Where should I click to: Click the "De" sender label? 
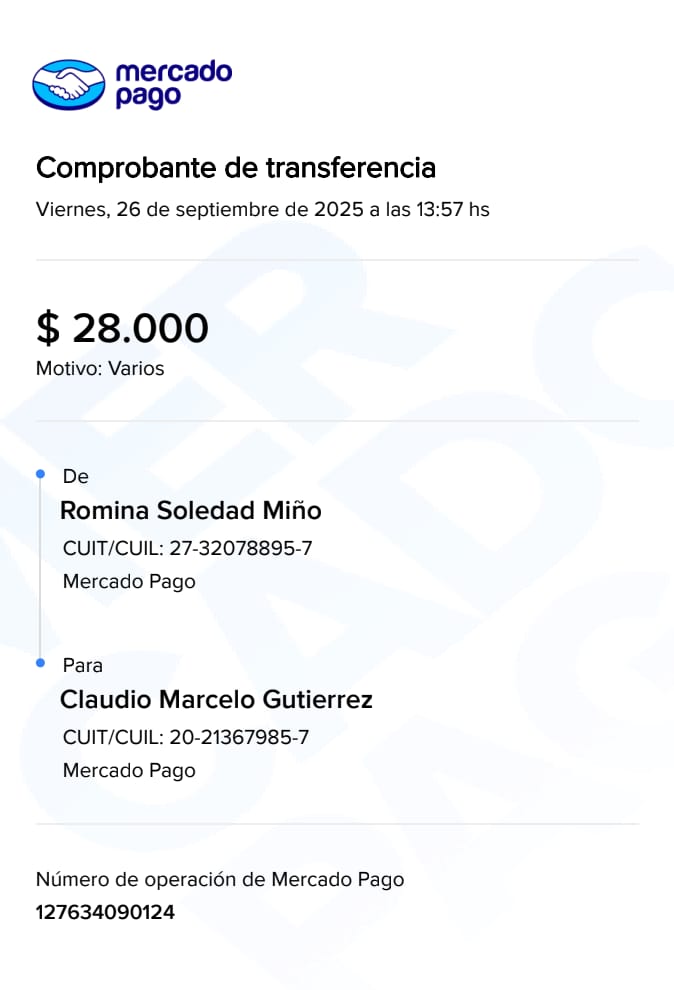pyautogui.click(x=75, y=476)
